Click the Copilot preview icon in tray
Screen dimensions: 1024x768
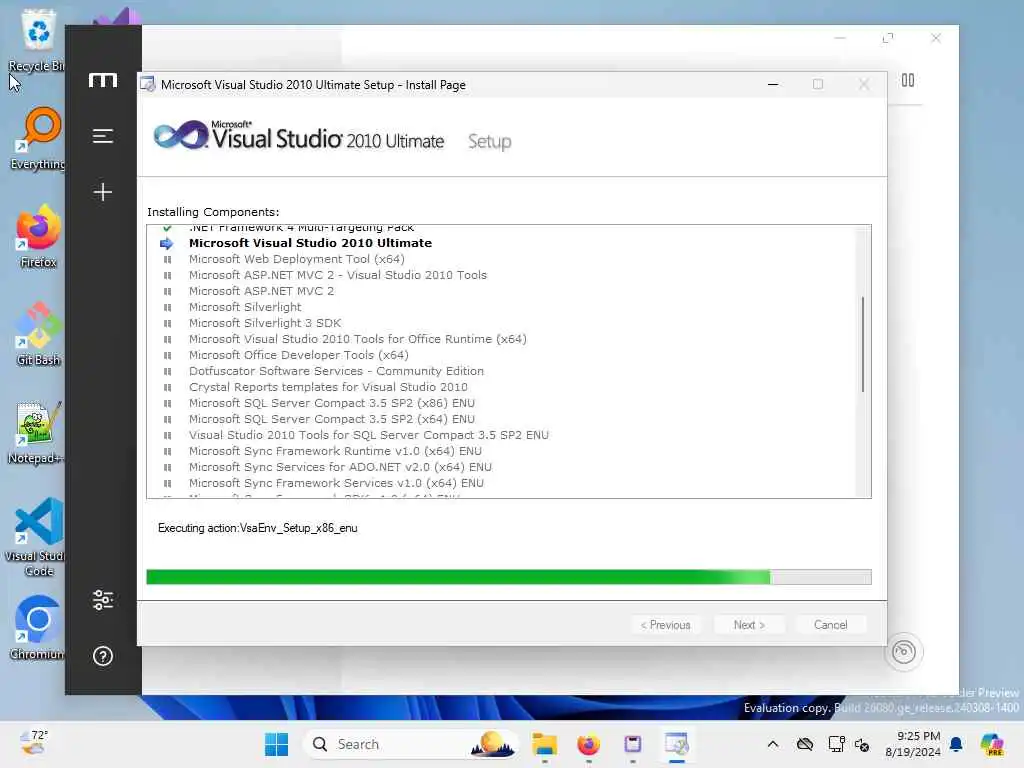pos(992,744)
